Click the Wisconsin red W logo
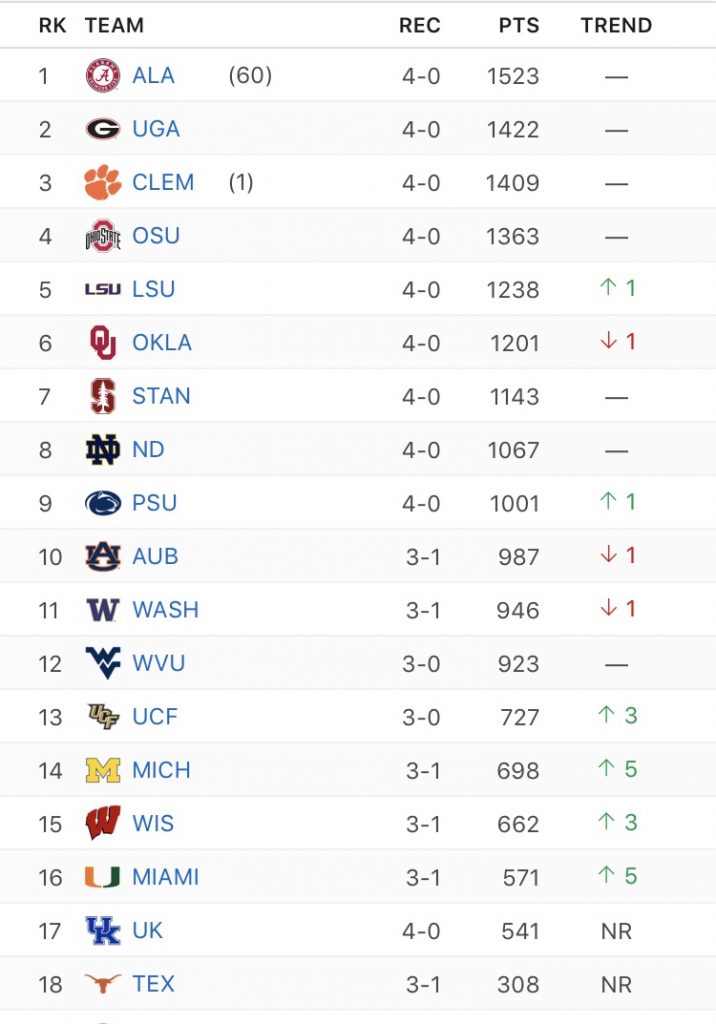This screenshot has height=1024, width=716. click(x=103, y=823)
